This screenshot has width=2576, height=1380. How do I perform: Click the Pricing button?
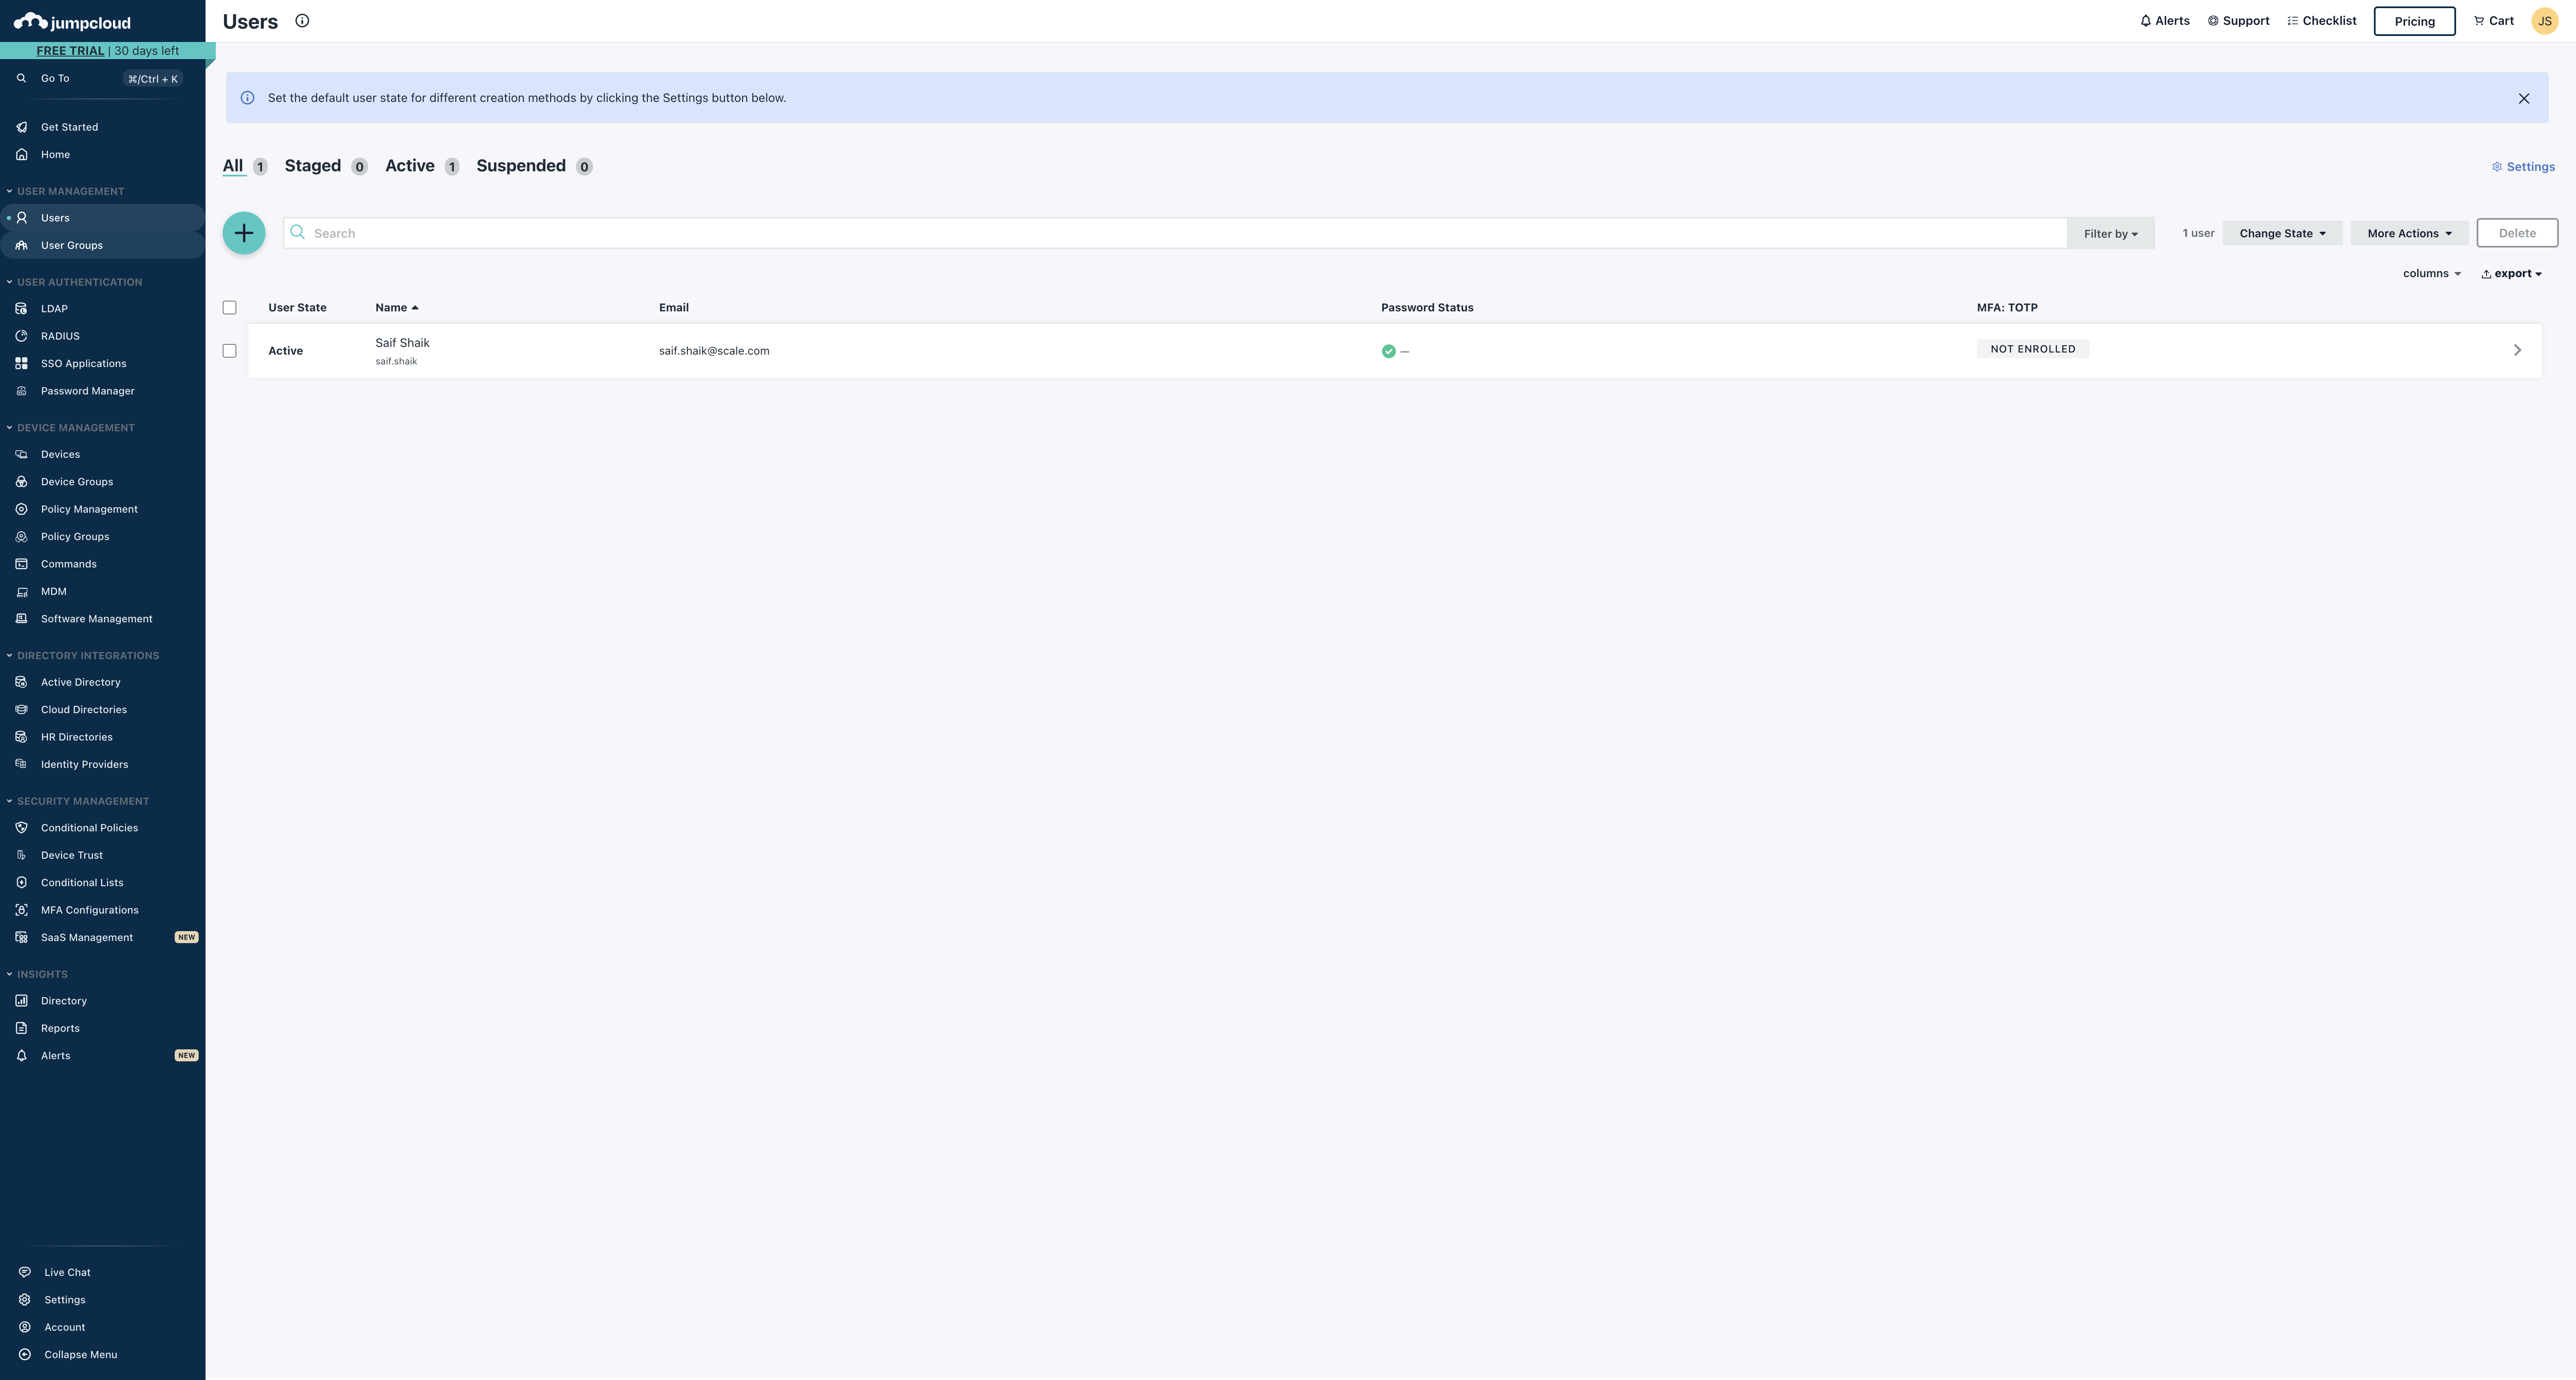click(x=2414, y=21)
